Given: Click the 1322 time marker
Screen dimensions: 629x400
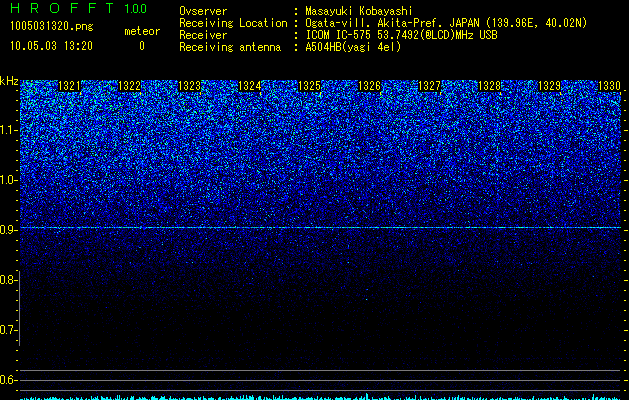Looking at the screenshot, I should pyautogui.click(x=129, y=86).
